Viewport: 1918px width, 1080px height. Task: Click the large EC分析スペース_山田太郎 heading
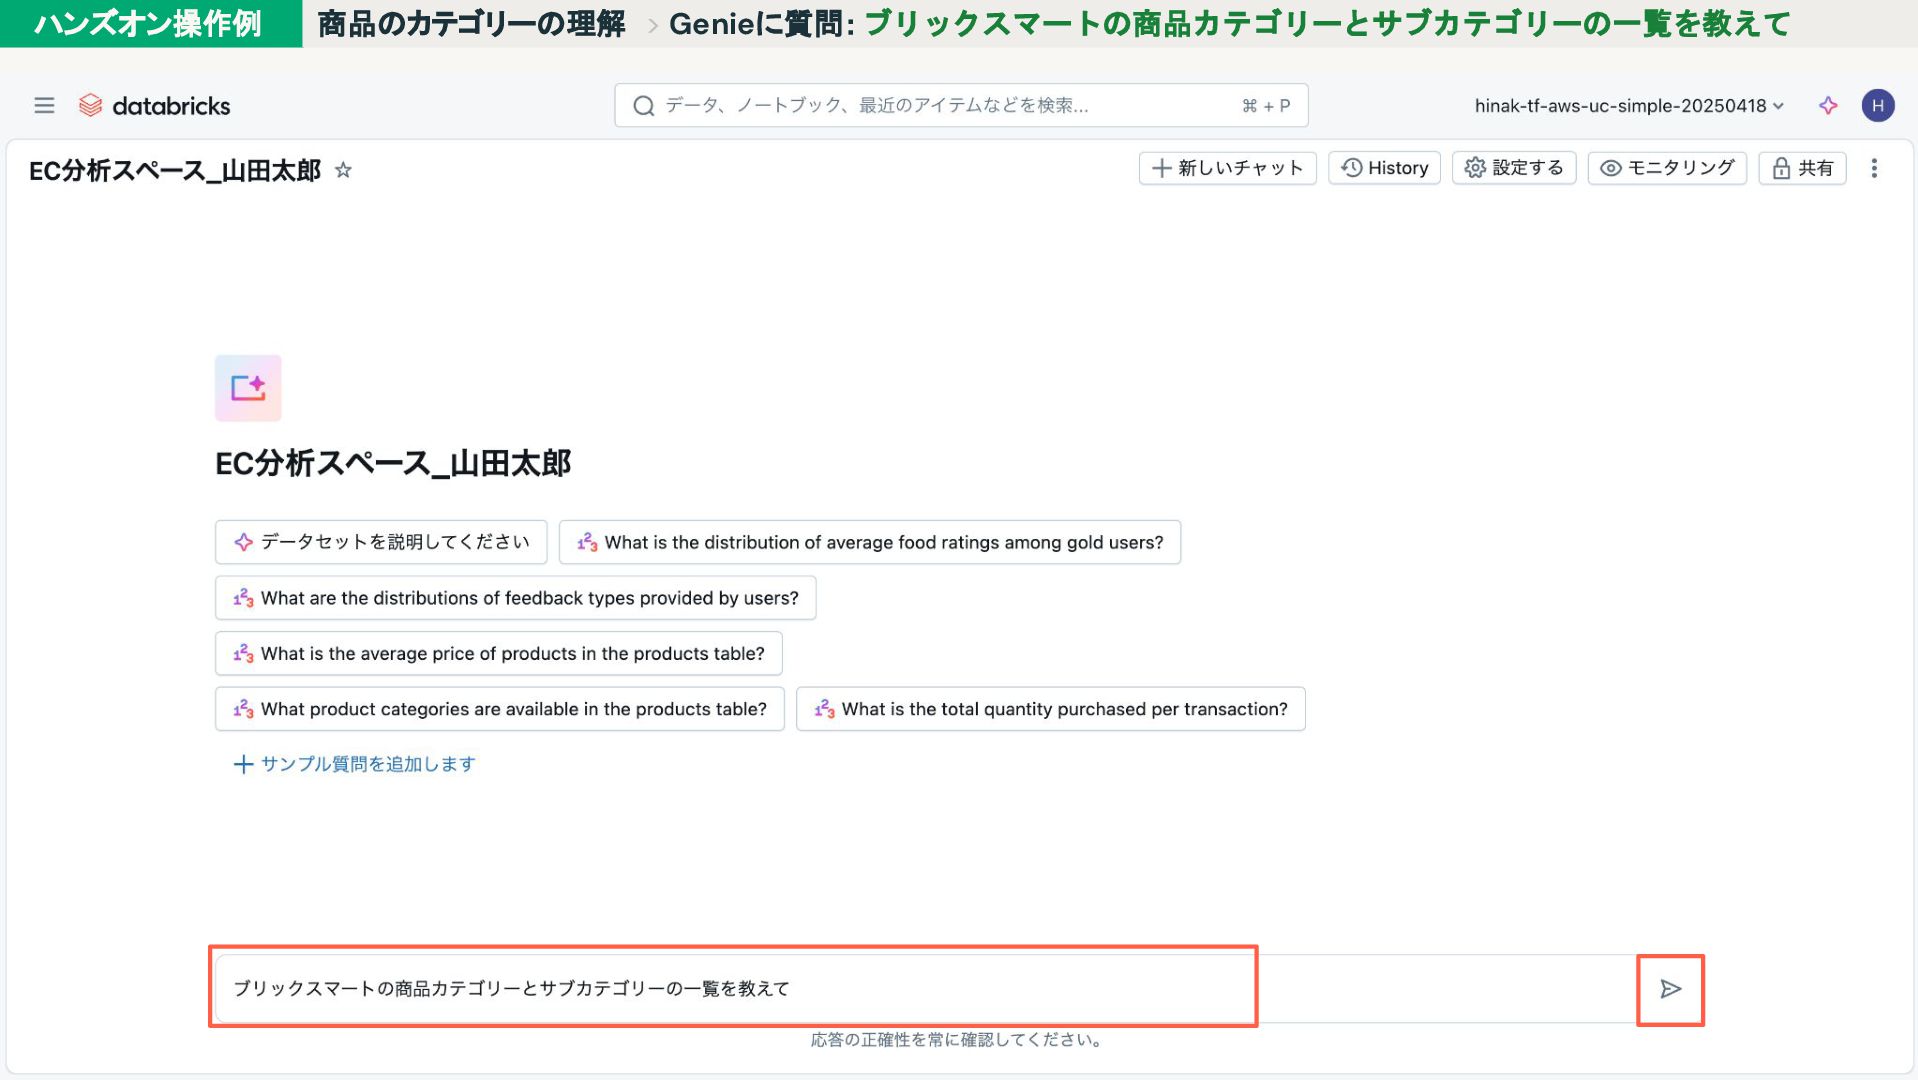point(393,463)
